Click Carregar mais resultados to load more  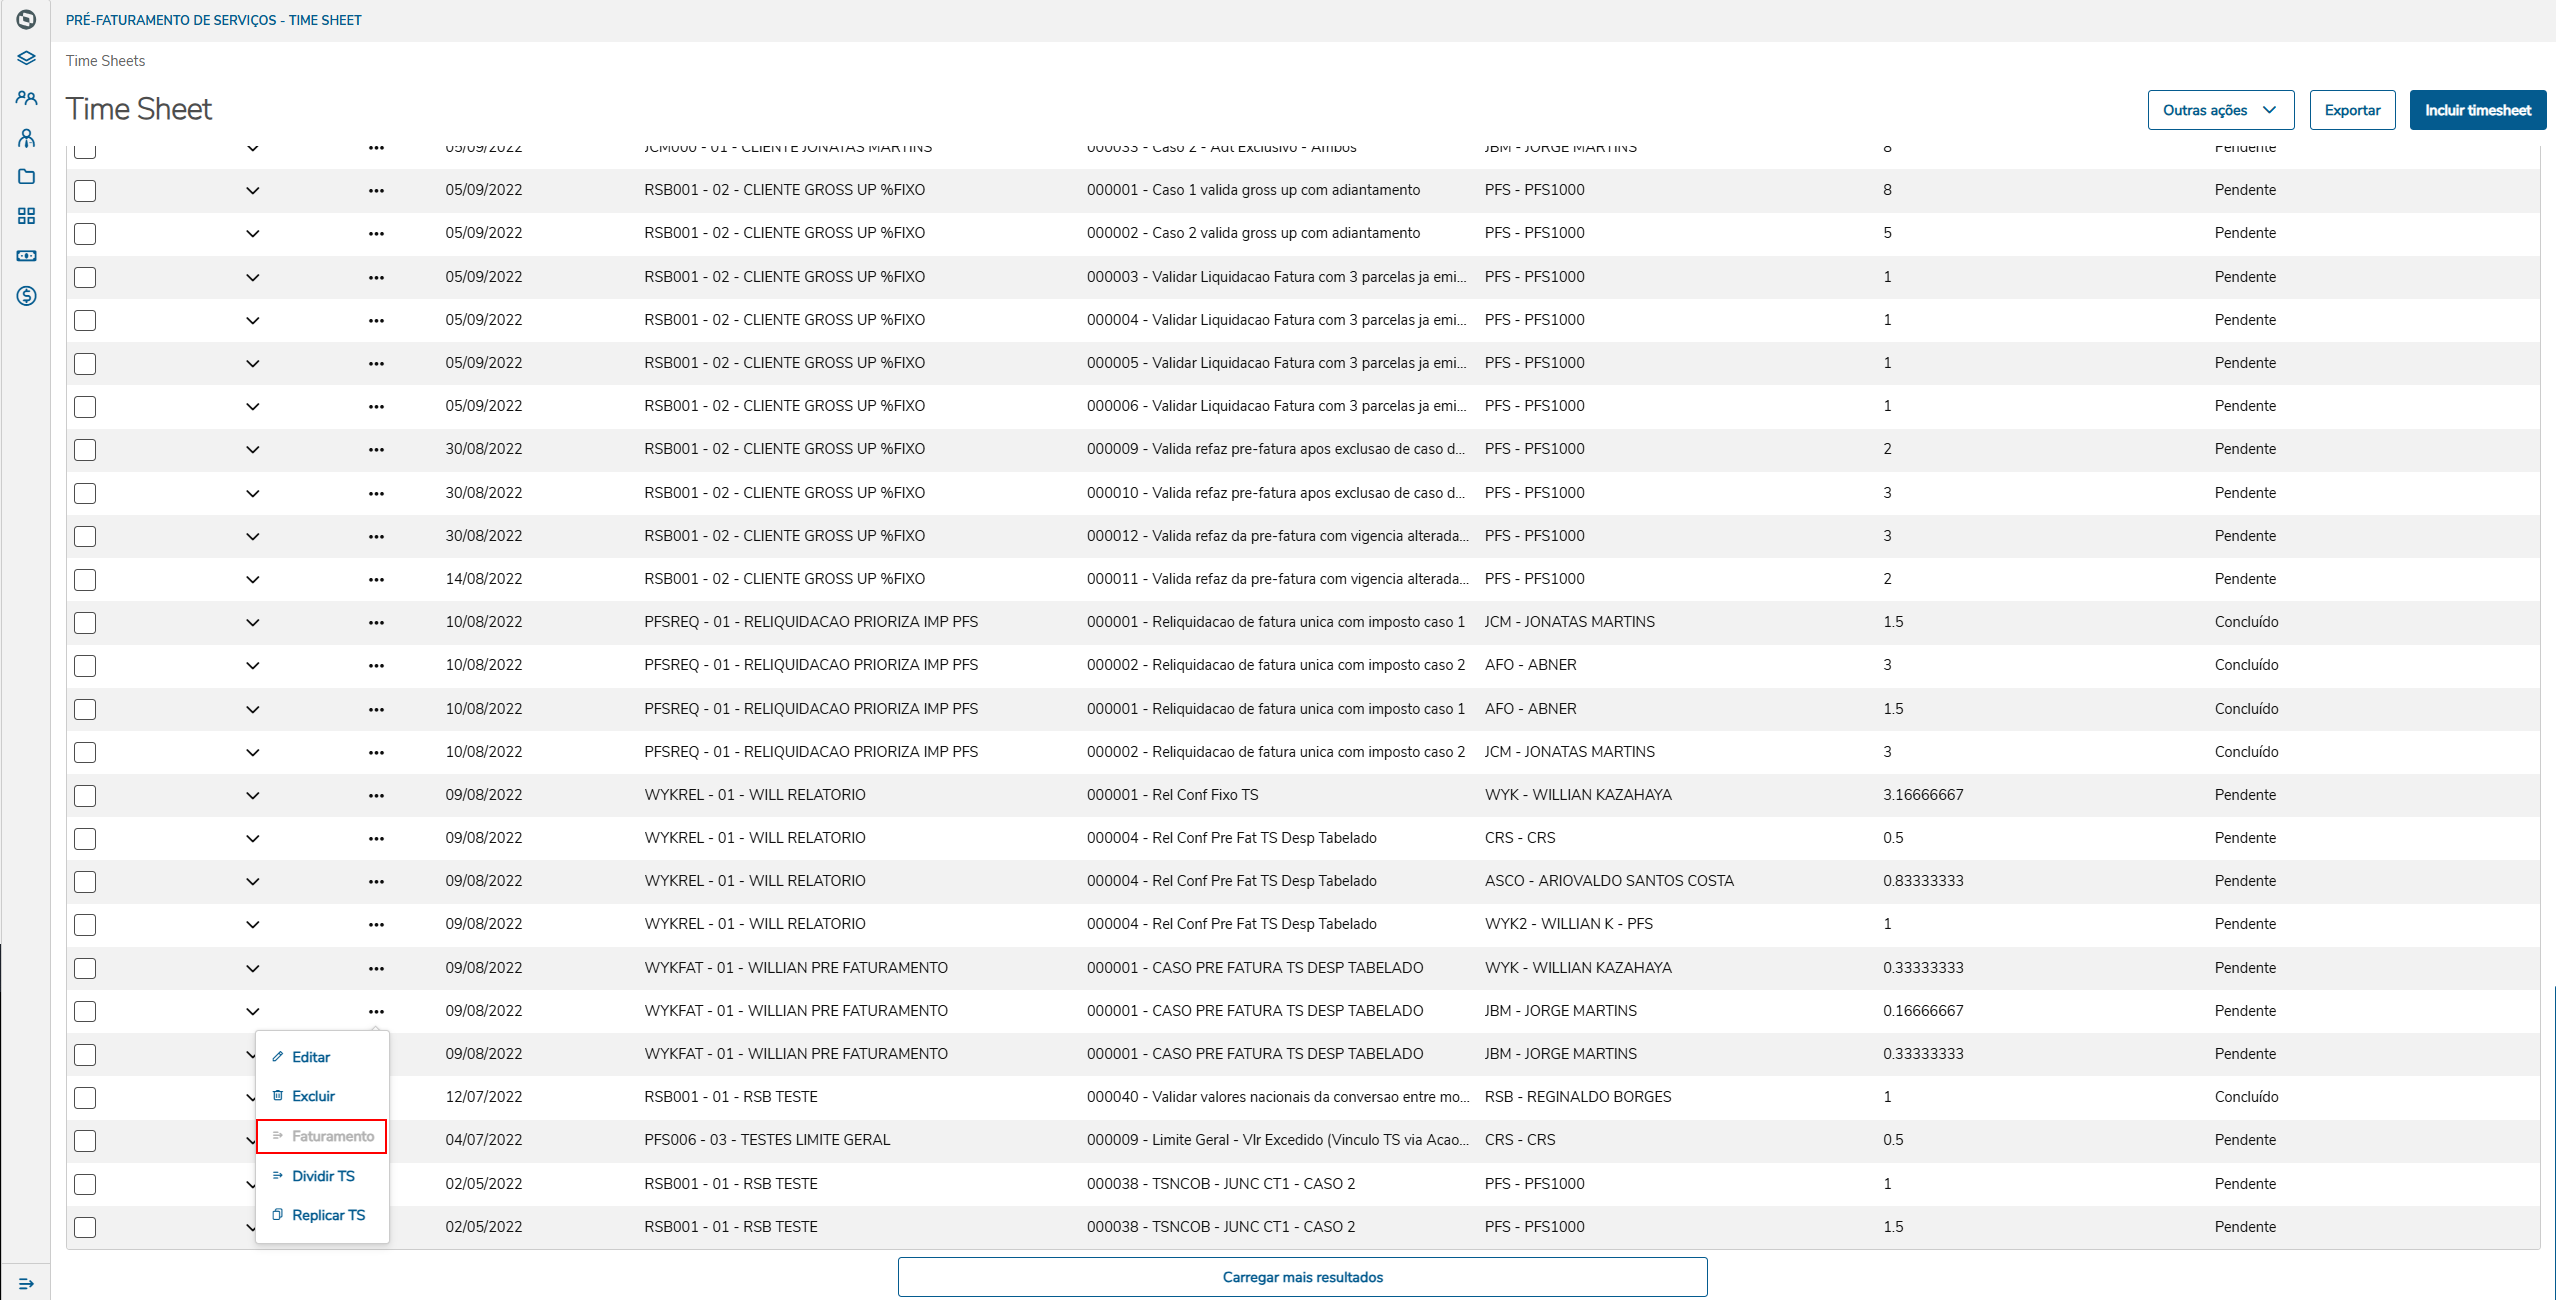click(x=1302, y=1277)
